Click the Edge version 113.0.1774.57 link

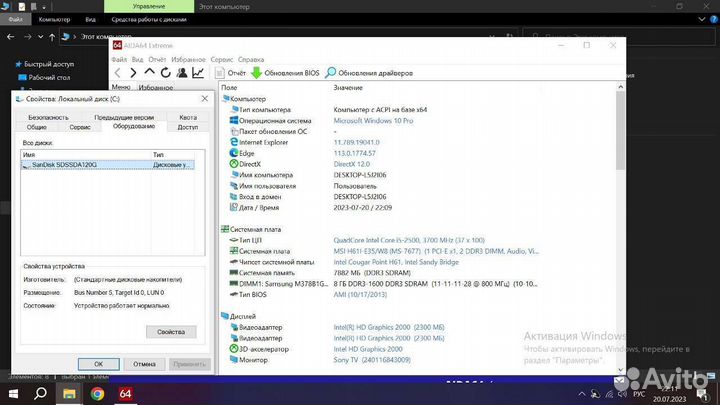pos(354,153)
